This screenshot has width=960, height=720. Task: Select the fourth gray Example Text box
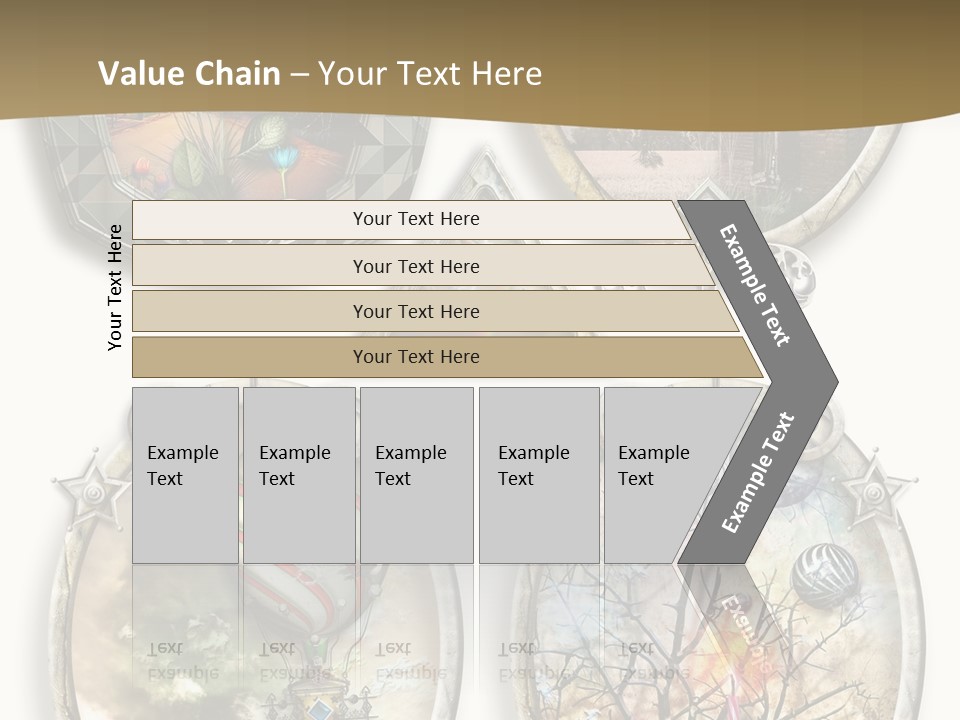538,475
